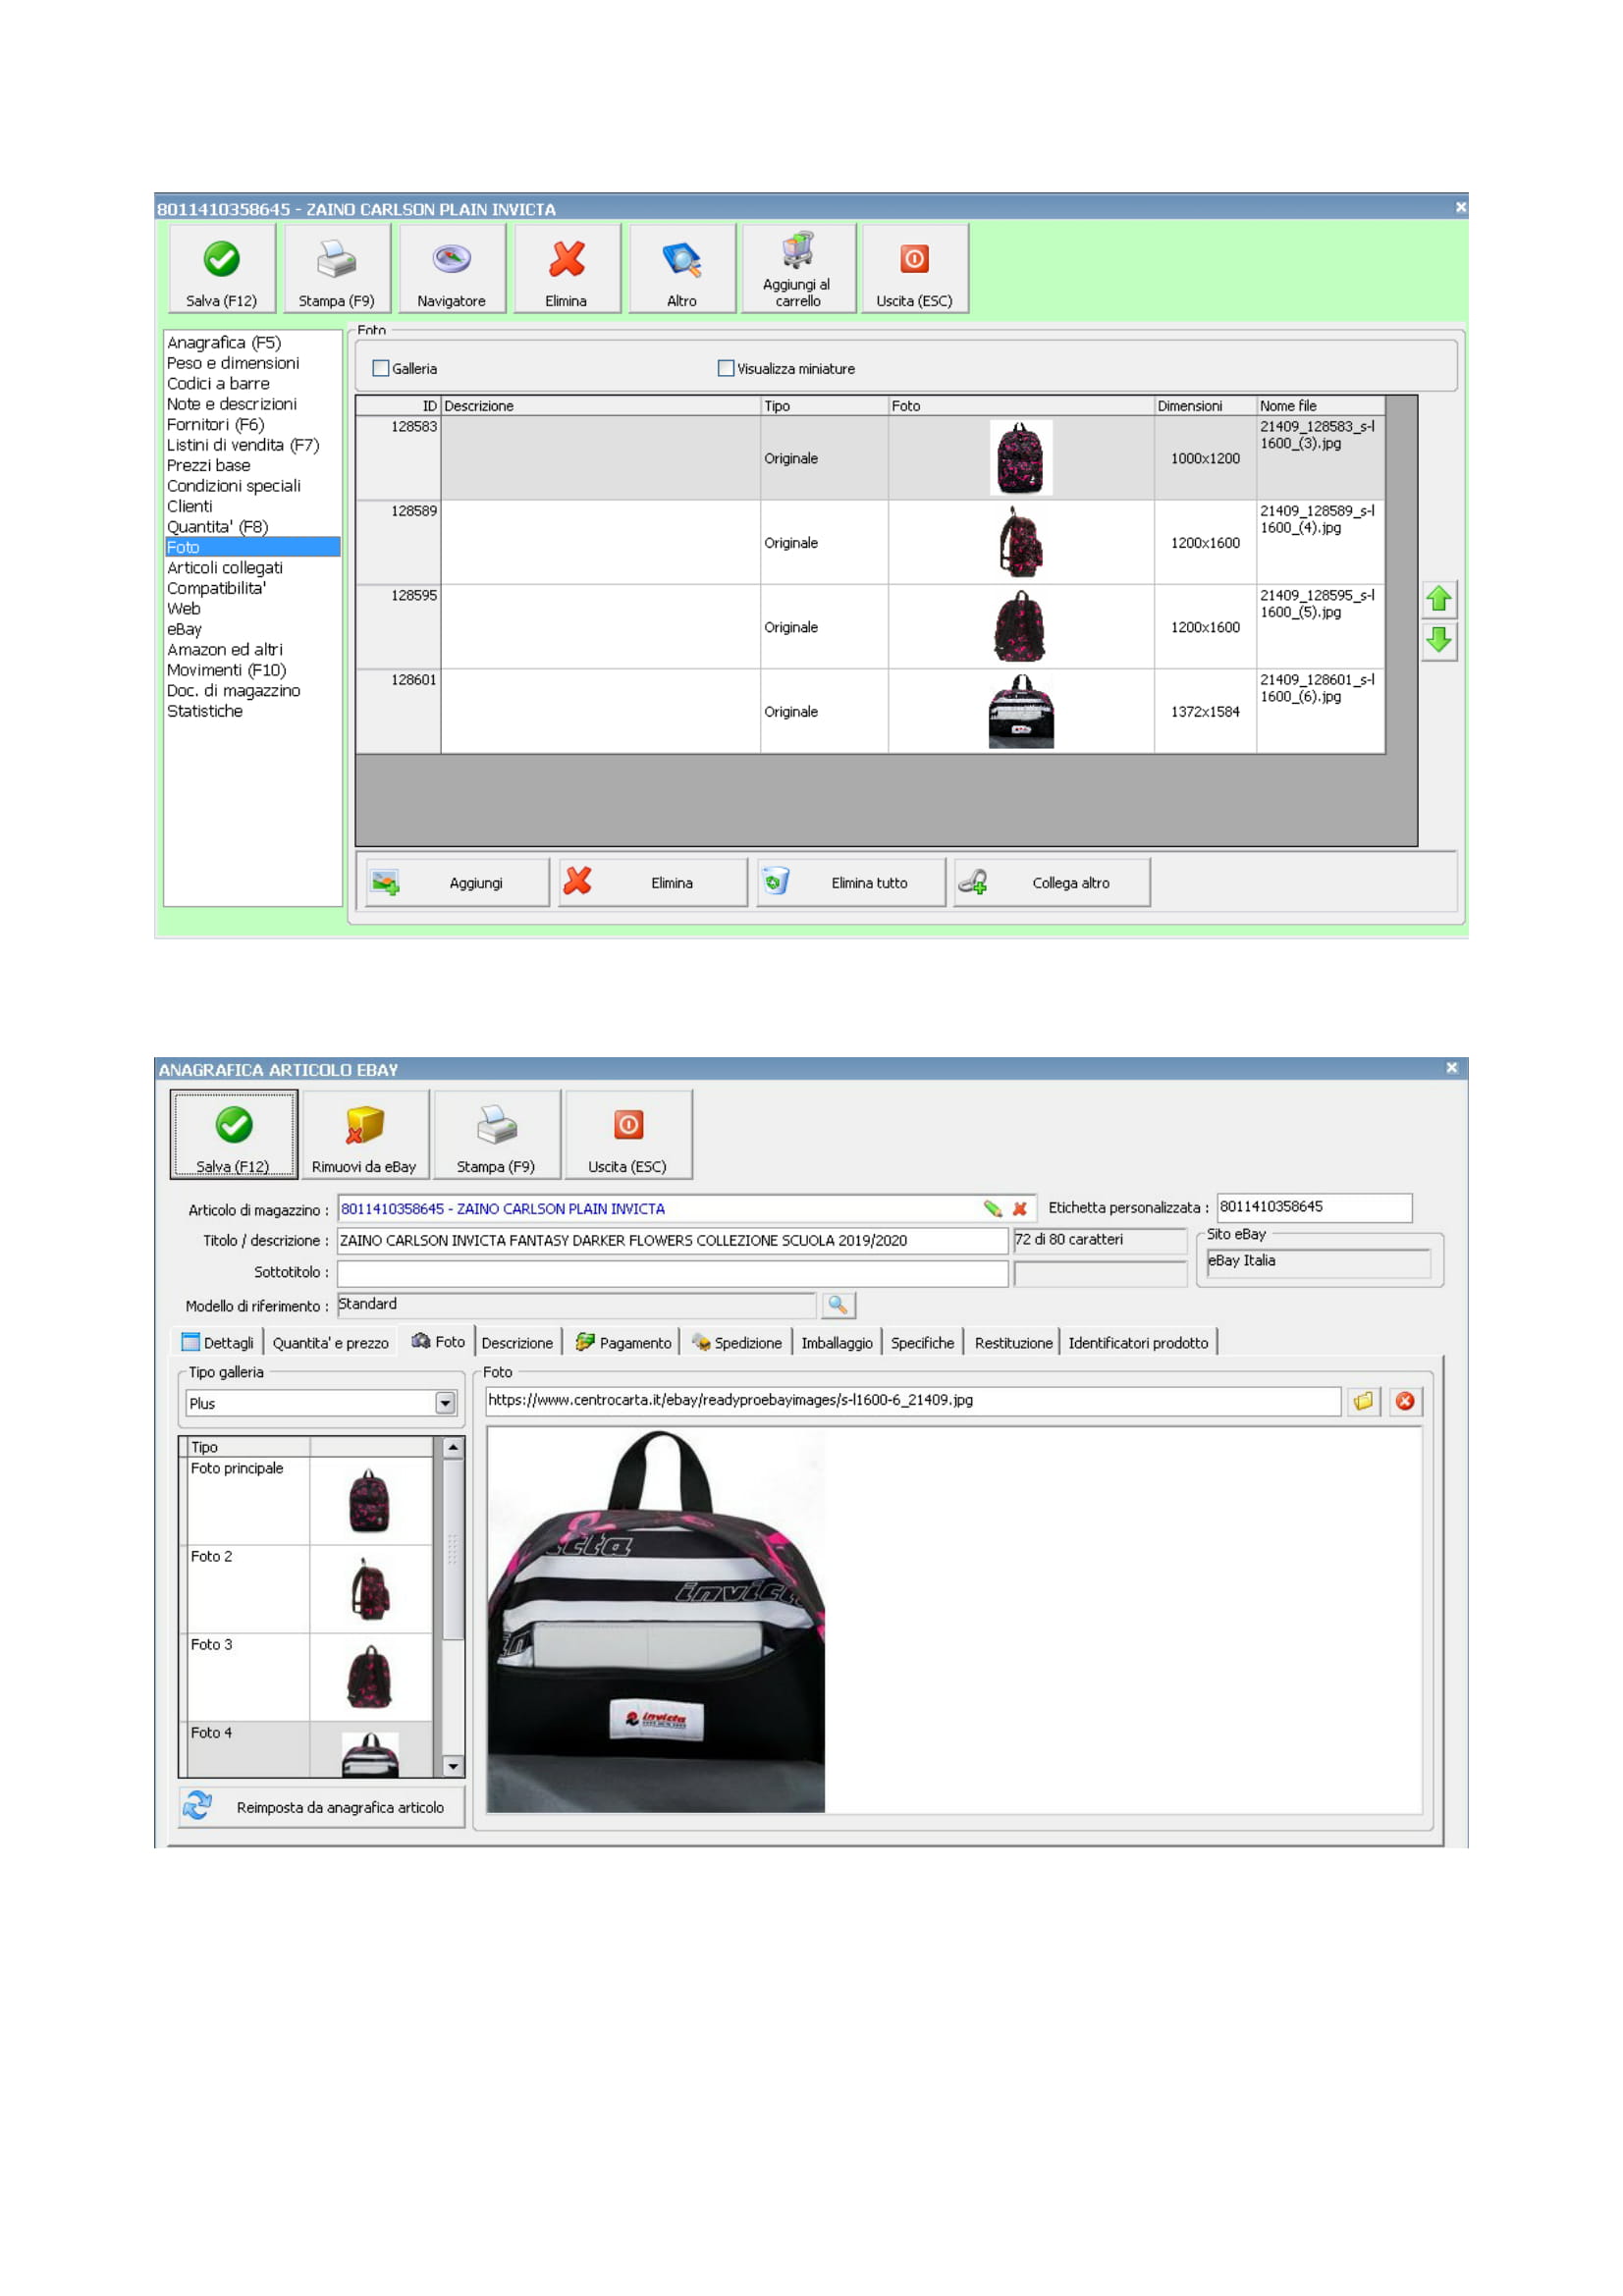The width and height of the screenshot is (1623, 2296).
Task: Select eBay in the side list
Action: 184,629
